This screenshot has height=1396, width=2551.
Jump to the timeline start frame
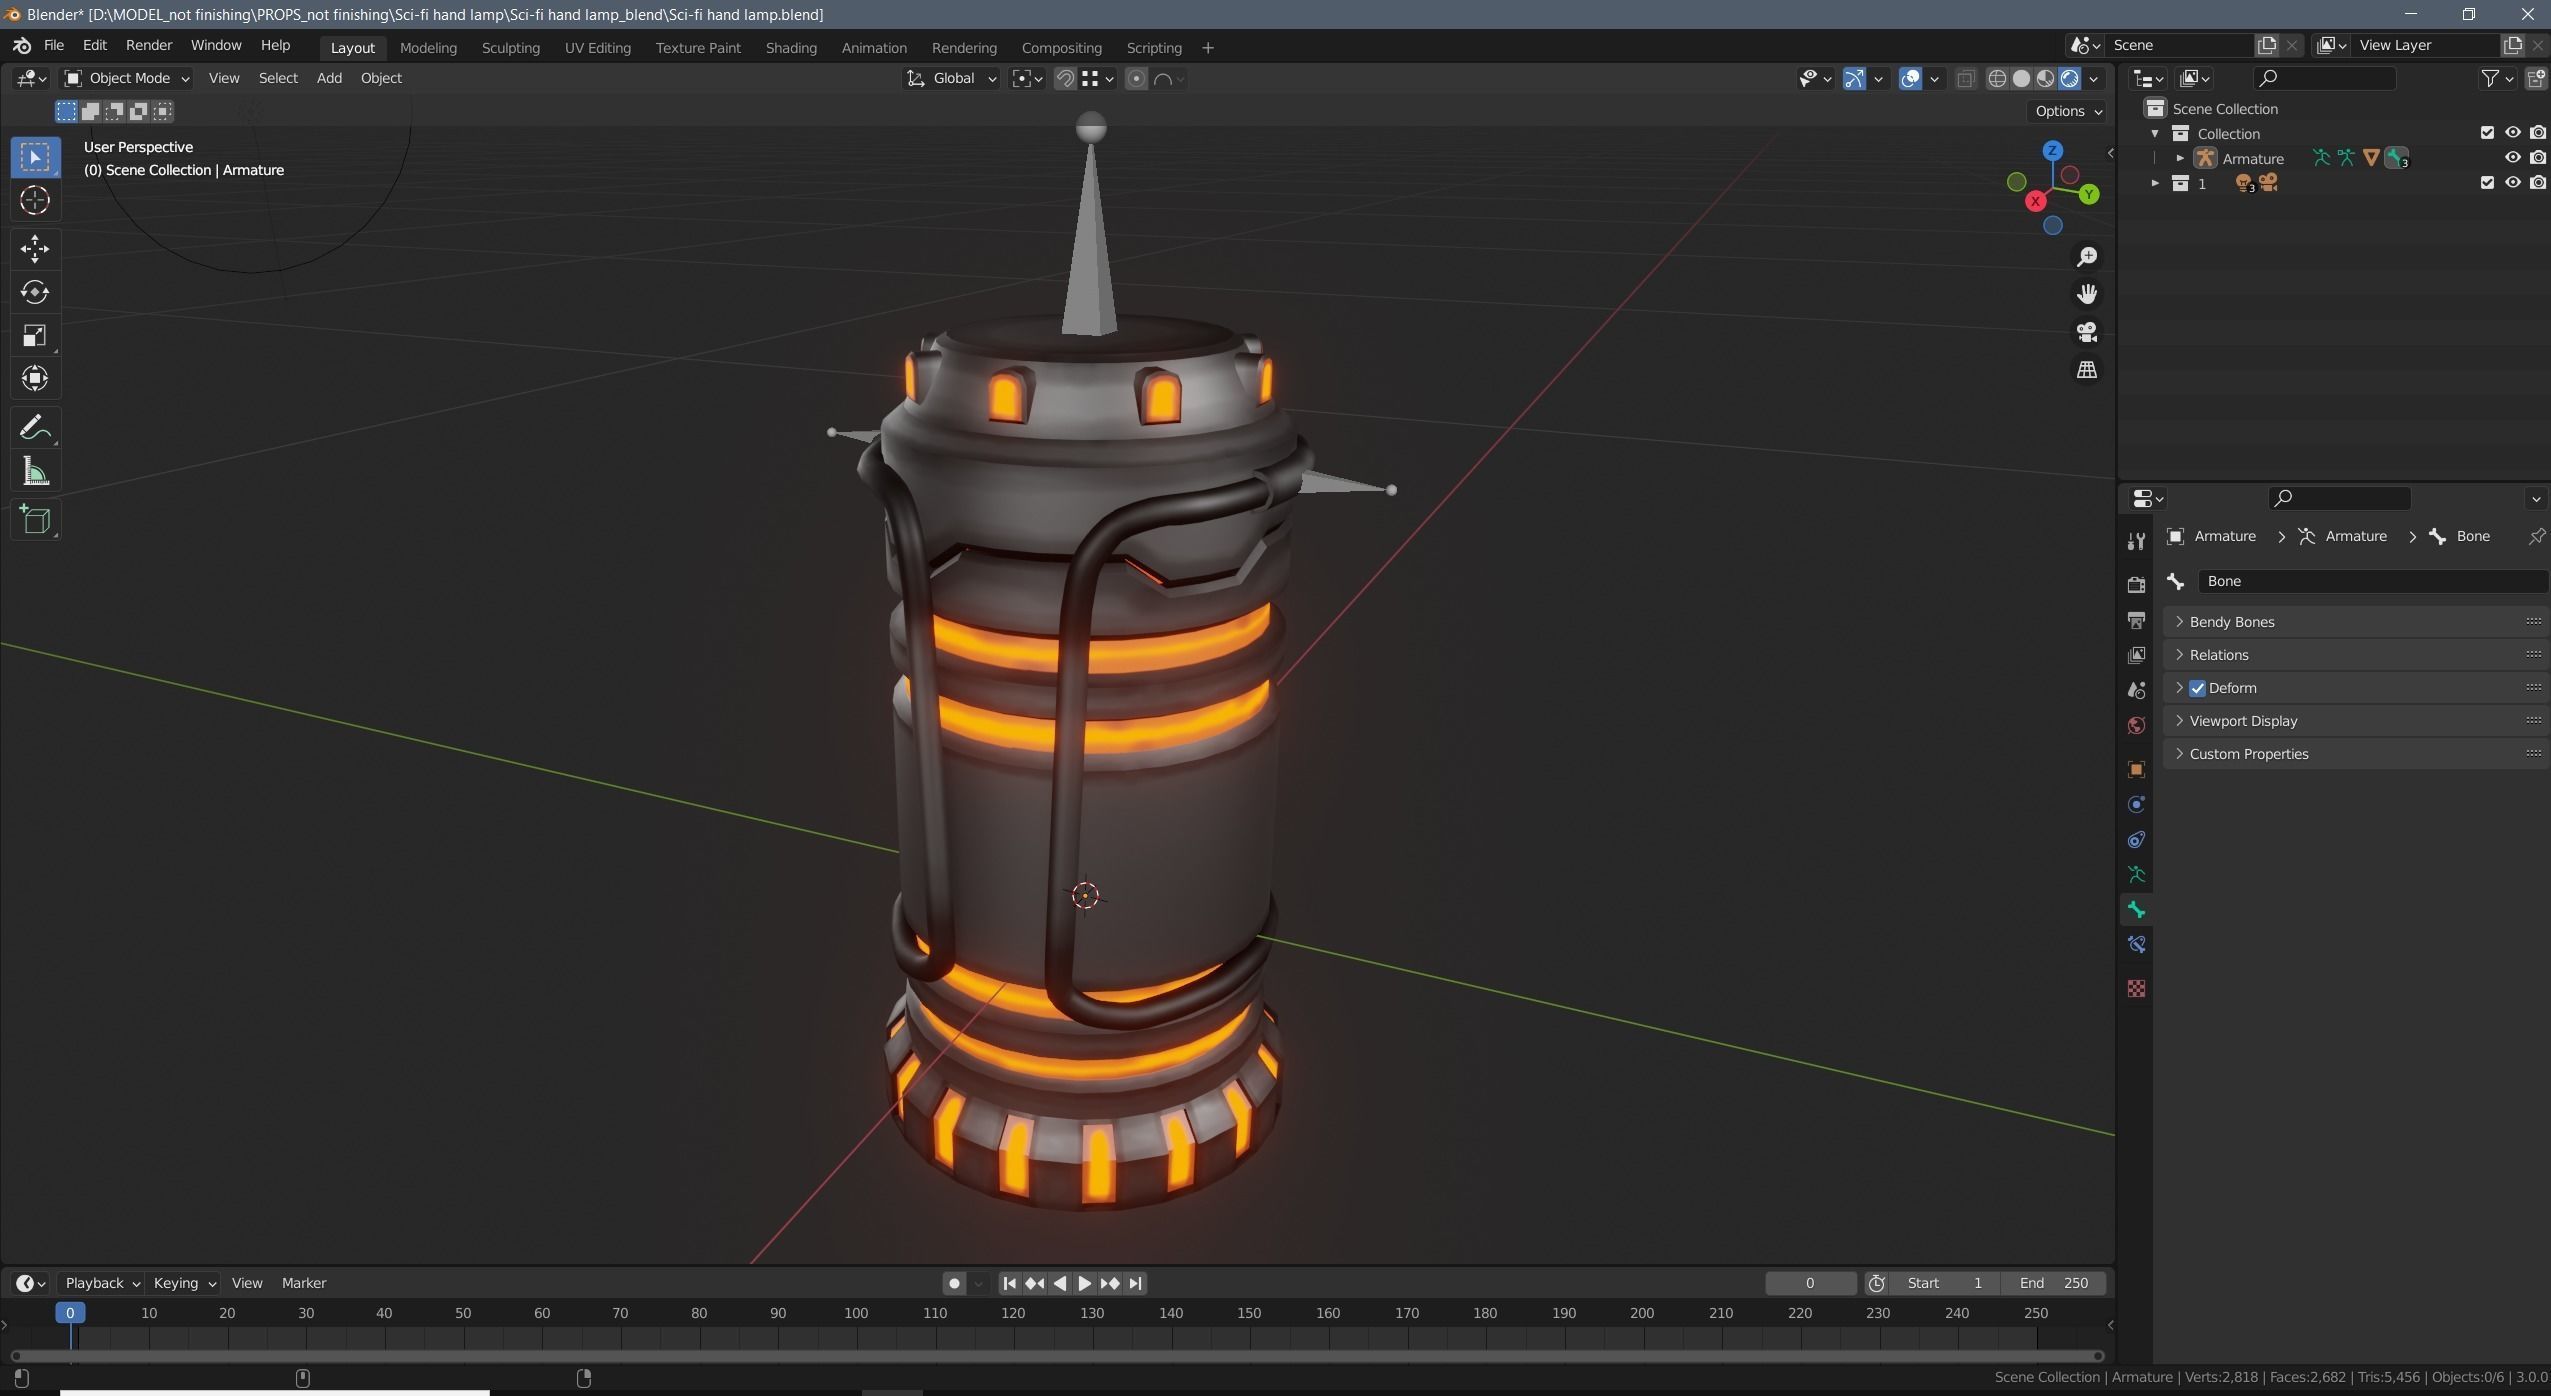(1009, 1283)
